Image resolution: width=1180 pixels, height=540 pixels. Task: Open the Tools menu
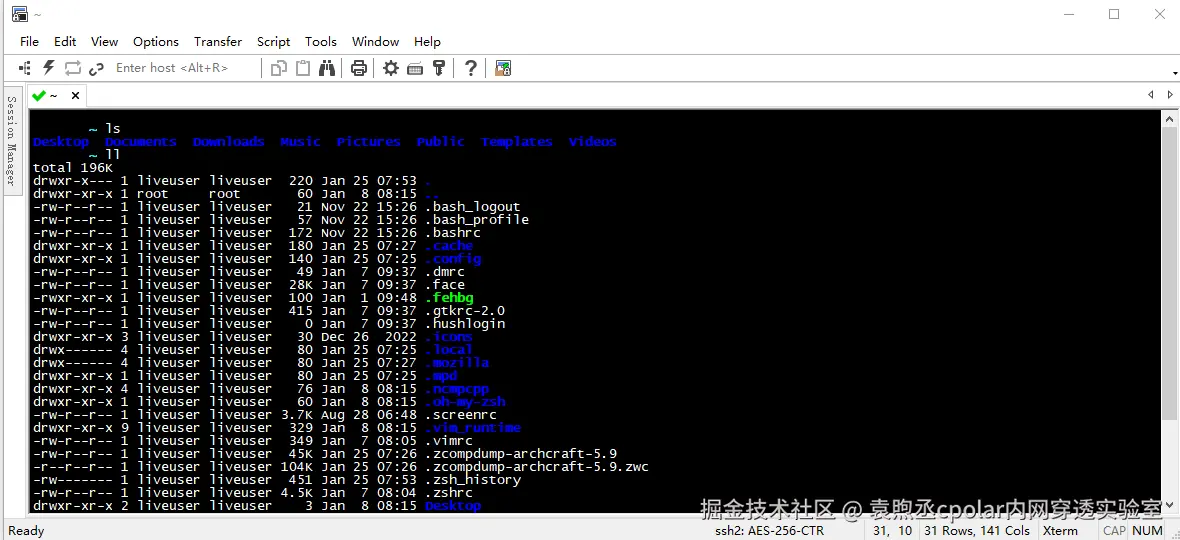coord(321,42)
